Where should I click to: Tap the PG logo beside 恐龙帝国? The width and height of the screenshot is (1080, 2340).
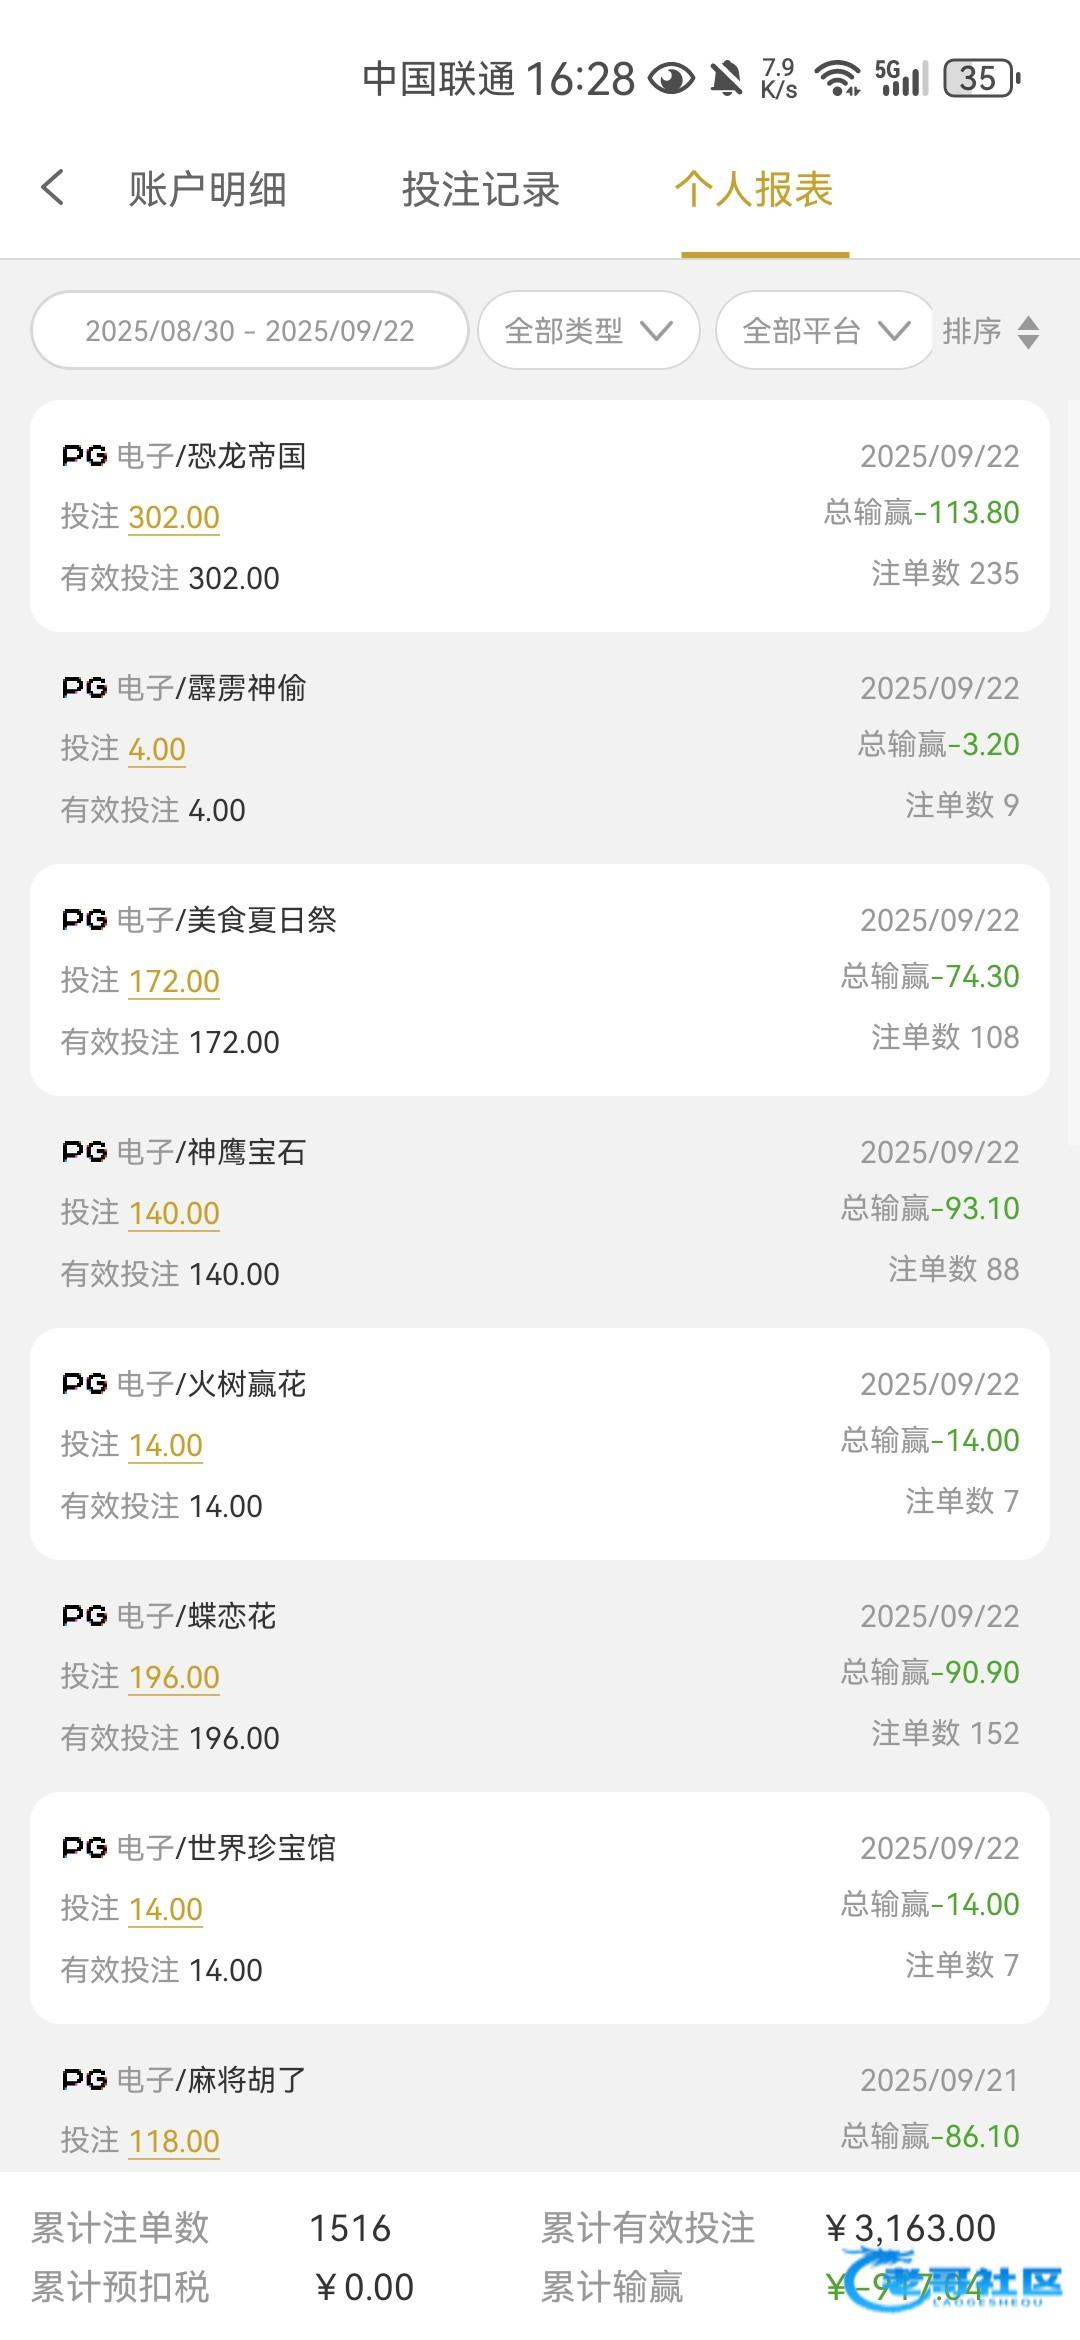(x=84, y=456)
